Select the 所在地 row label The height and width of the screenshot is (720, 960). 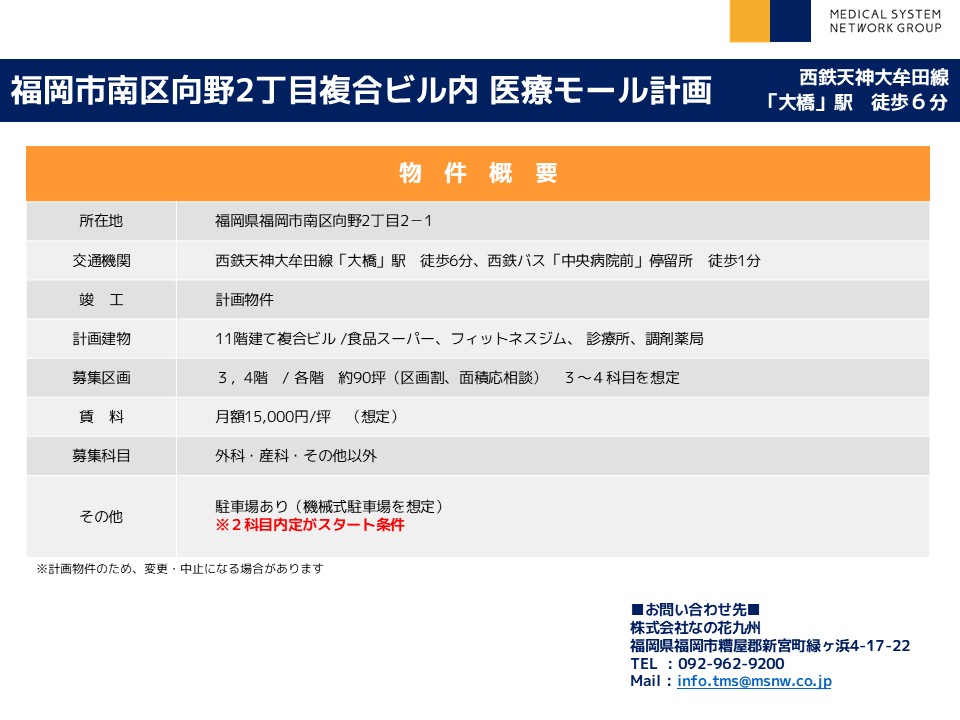pyautogui.click(x=101, y=221)
